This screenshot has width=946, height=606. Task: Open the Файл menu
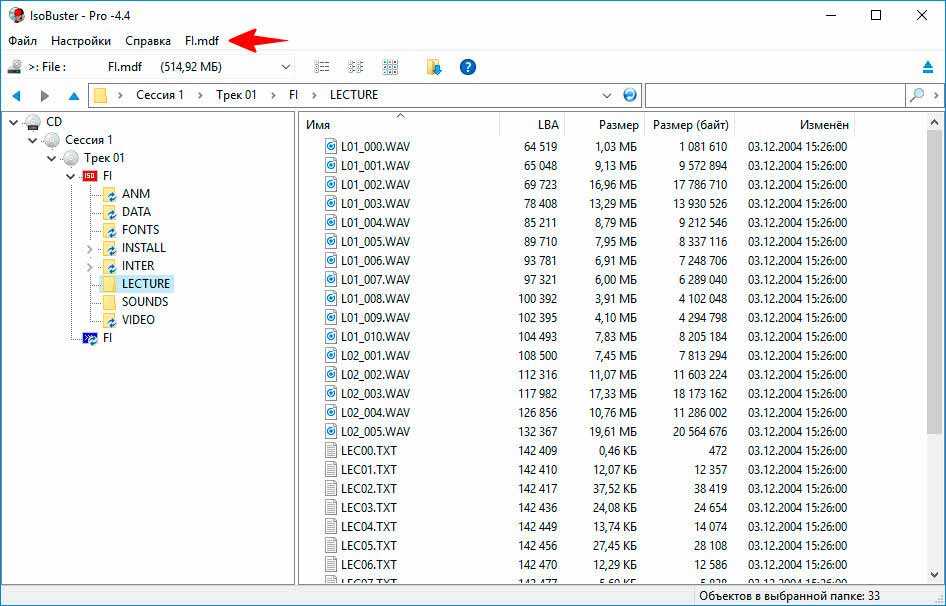pos(22,41)
